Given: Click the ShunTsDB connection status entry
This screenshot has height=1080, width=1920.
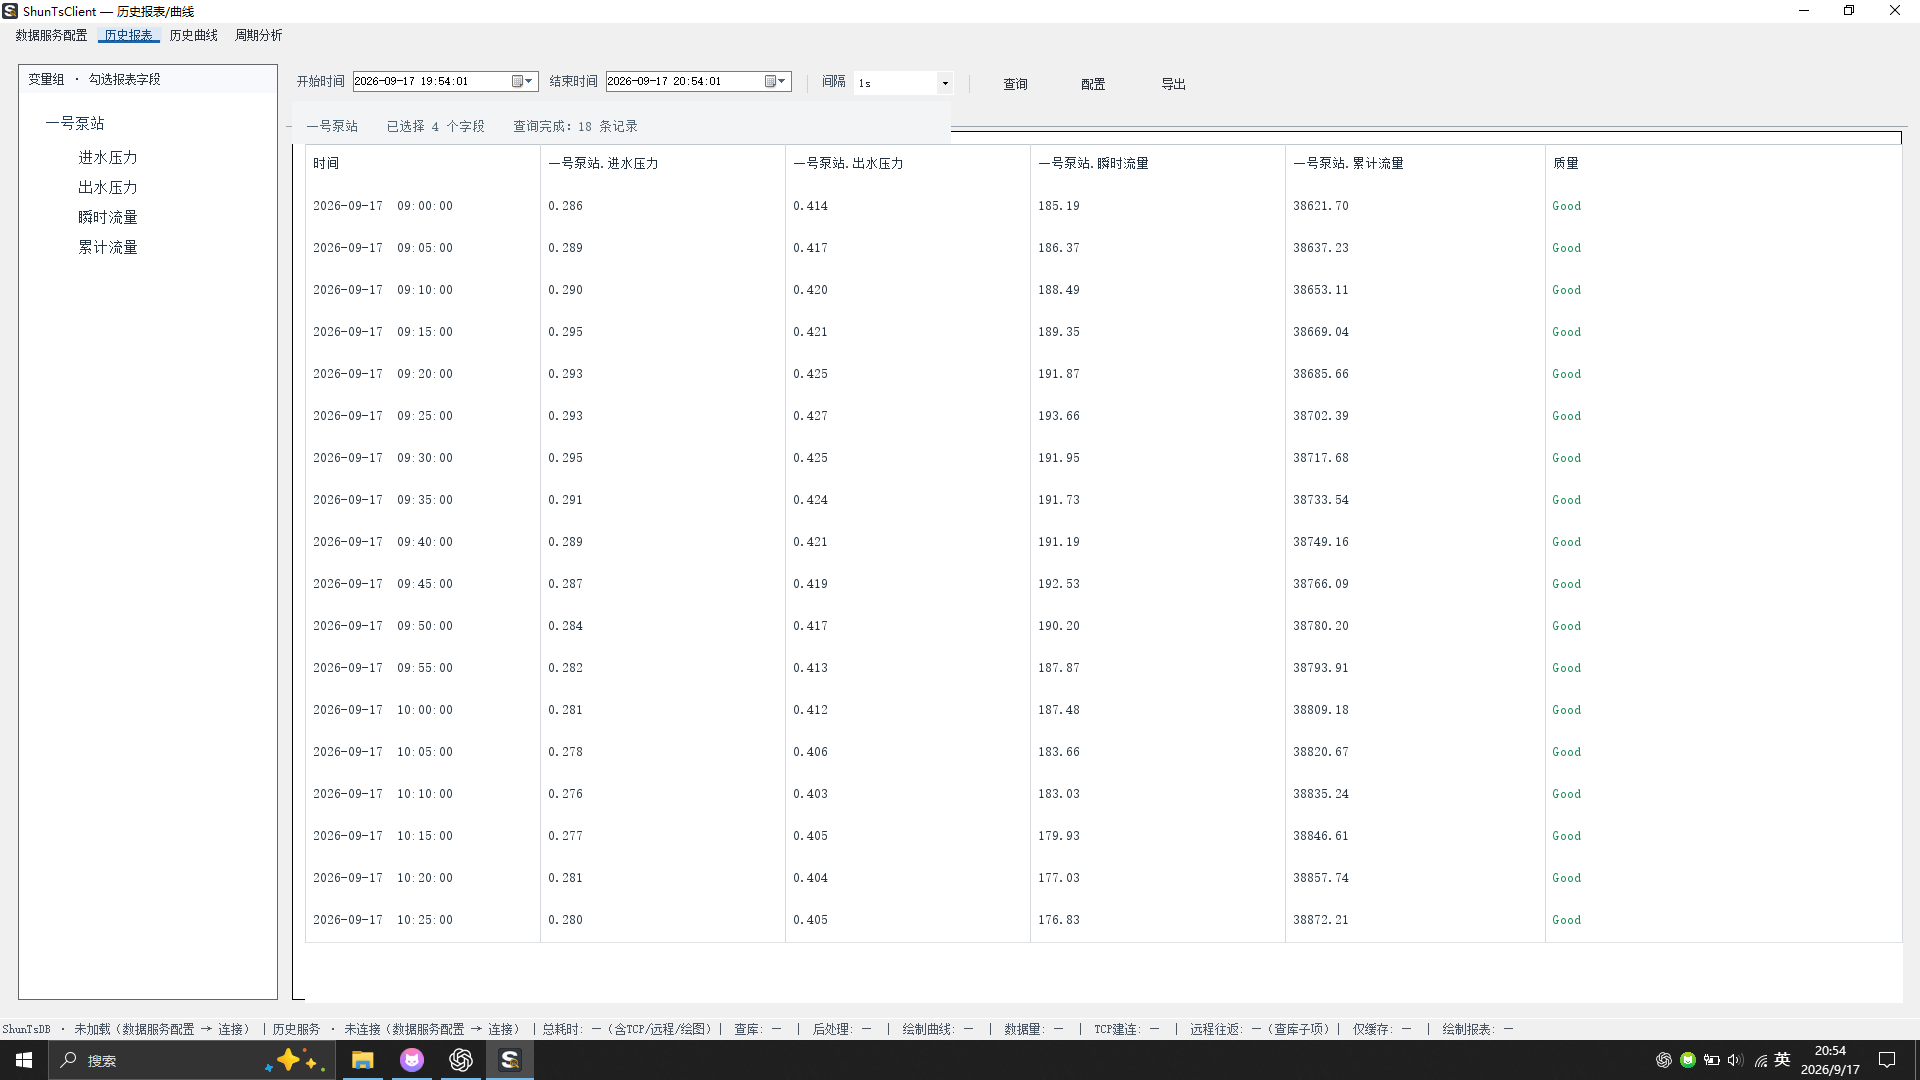Looking at the screenshot, I should click(125, 1029).
